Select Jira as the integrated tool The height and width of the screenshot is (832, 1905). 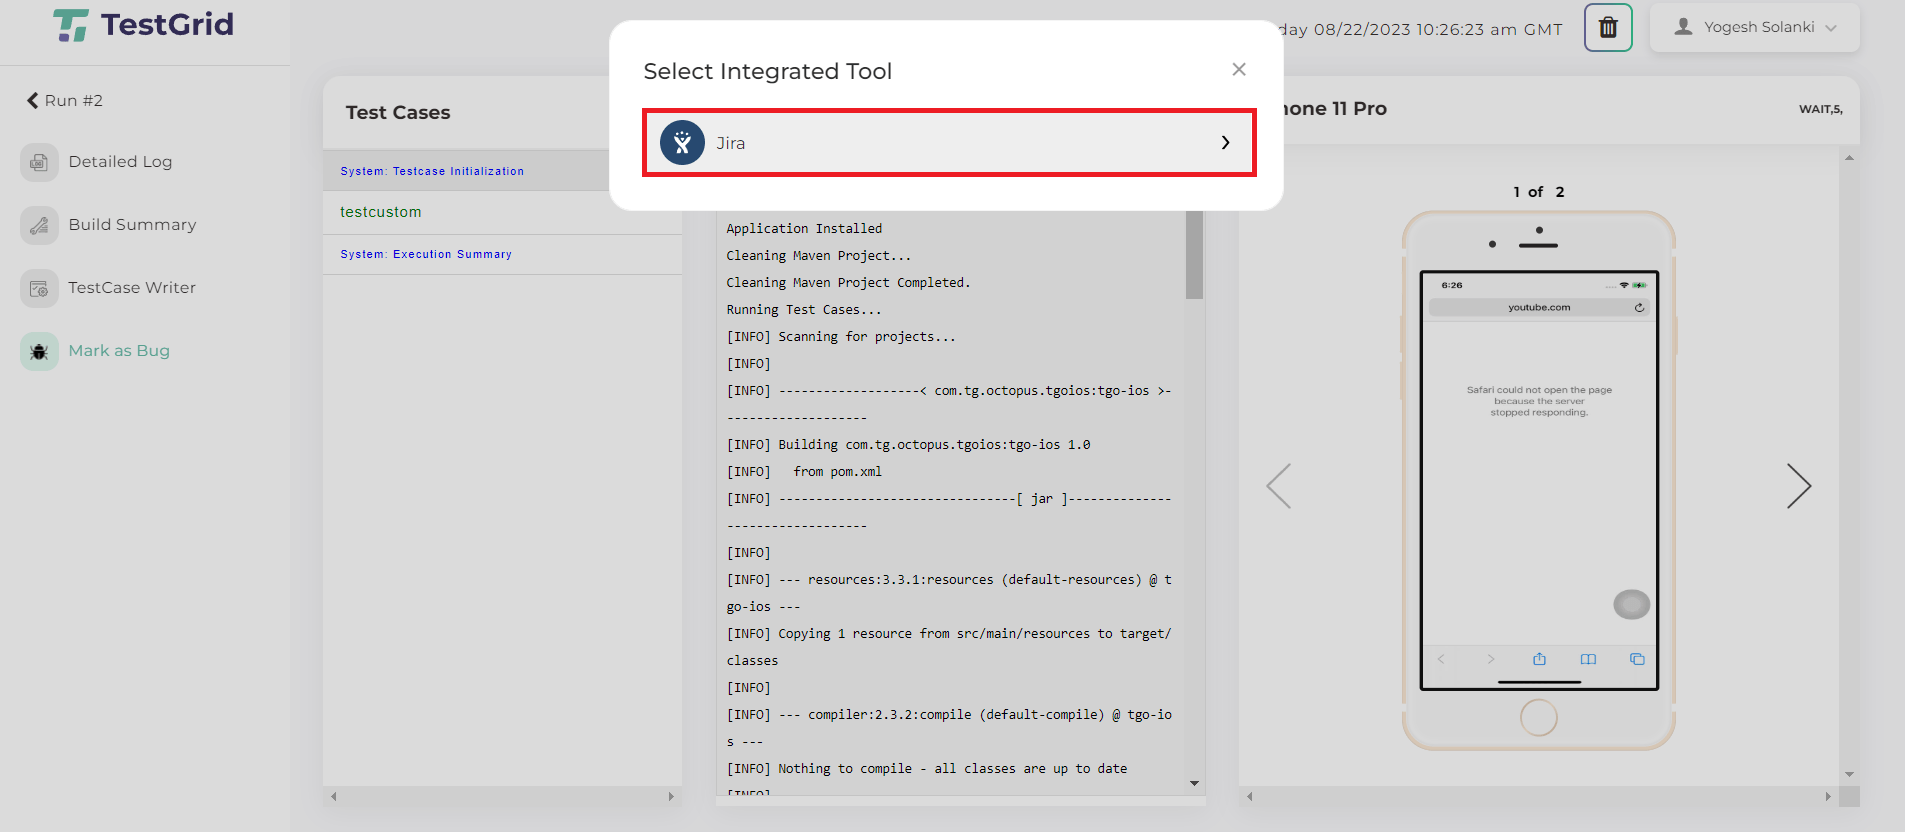[948, 143]
